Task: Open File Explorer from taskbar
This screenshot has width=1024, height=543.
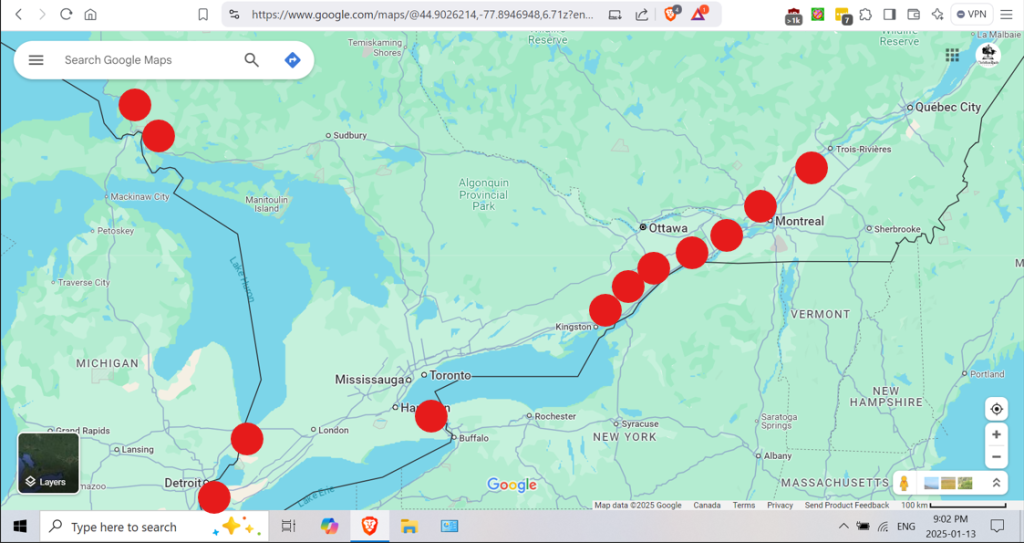Action: (x=409, y=526)
